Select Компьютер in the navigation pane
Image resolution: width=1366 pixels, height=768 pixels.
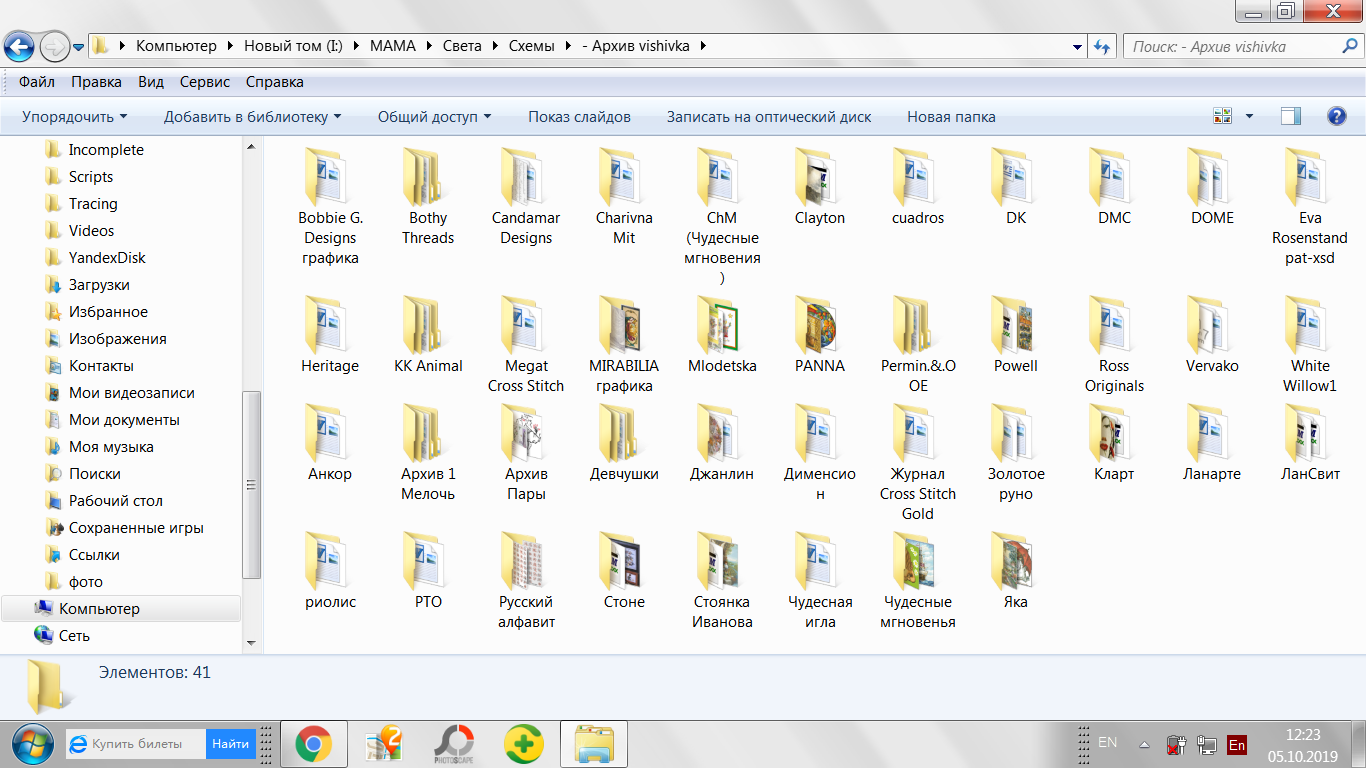121,609
